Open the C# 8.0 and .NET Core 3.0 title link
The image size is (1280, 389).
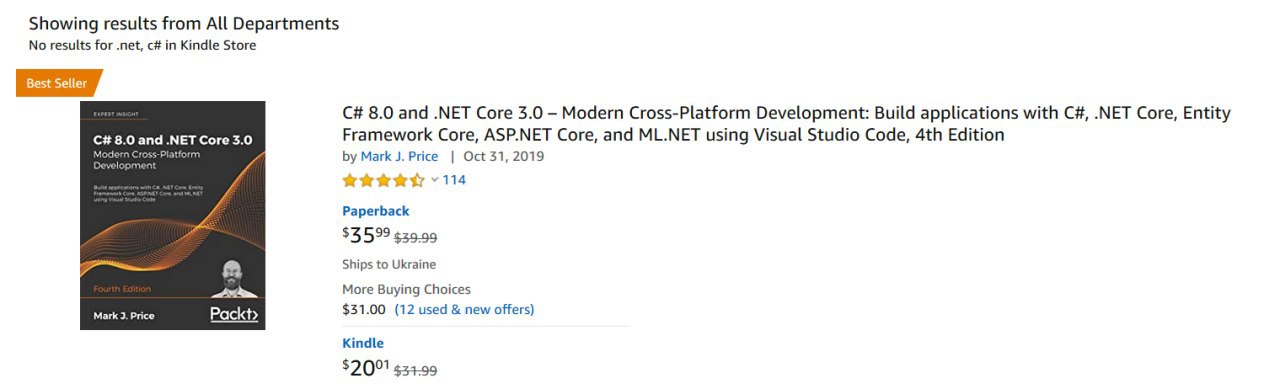click(786, 124)
